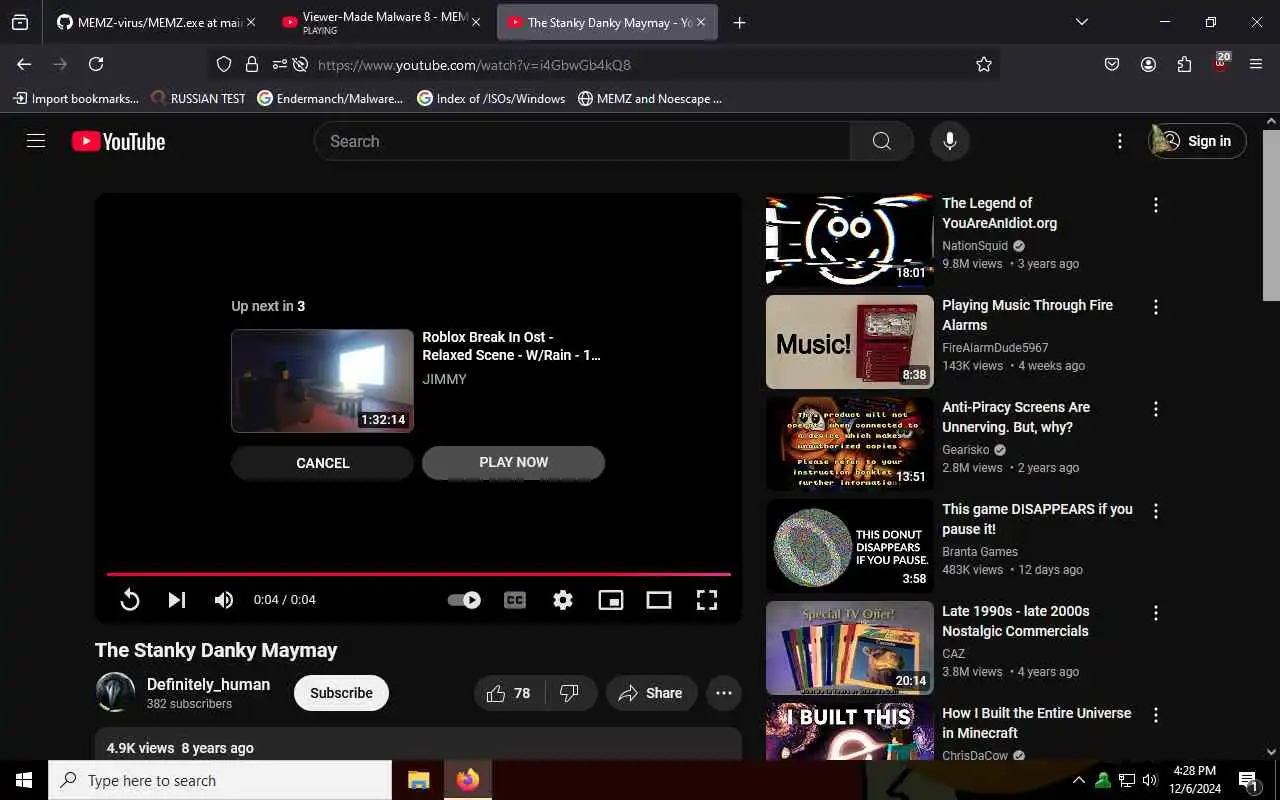Open uBlock Origin extension icon
The height and width of the screenshot is (800, 1280).
[x=1220, y=64]
